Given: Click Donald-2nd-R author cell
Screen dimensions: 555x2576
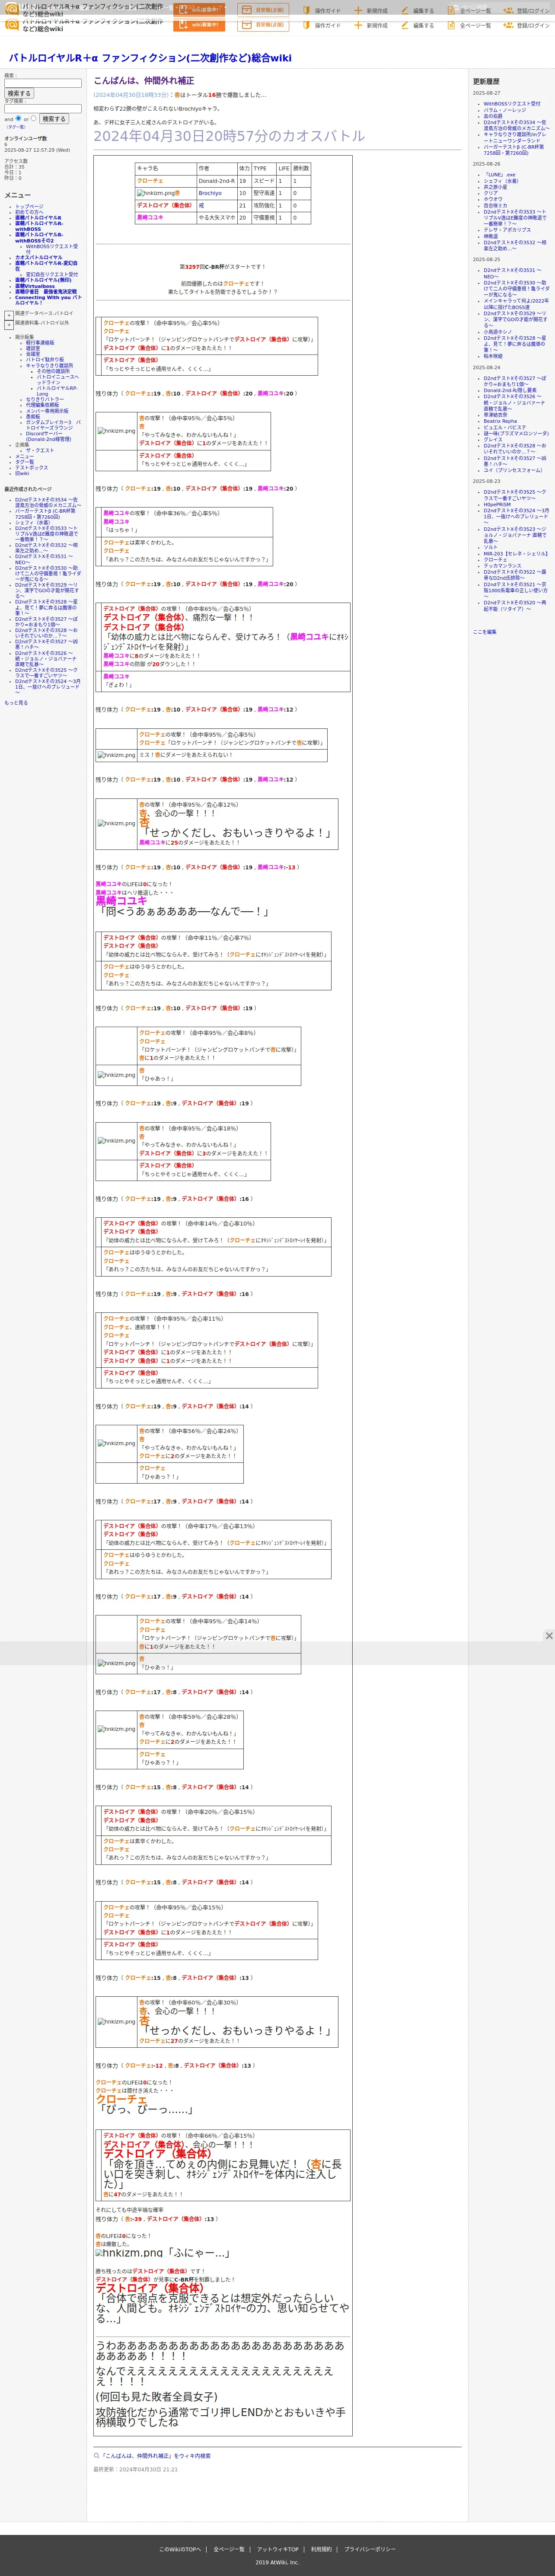Looking at the screenshot, I should pos(216,181).
